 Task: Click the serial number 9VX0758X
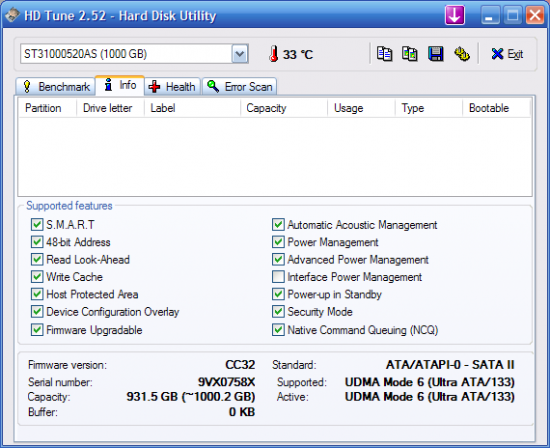pyautogui.click(x=227, y=382)
